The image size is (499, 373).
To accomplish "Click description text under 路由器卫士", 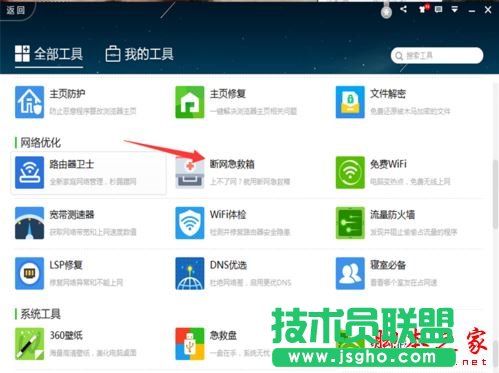I will [x=93, y=182].
